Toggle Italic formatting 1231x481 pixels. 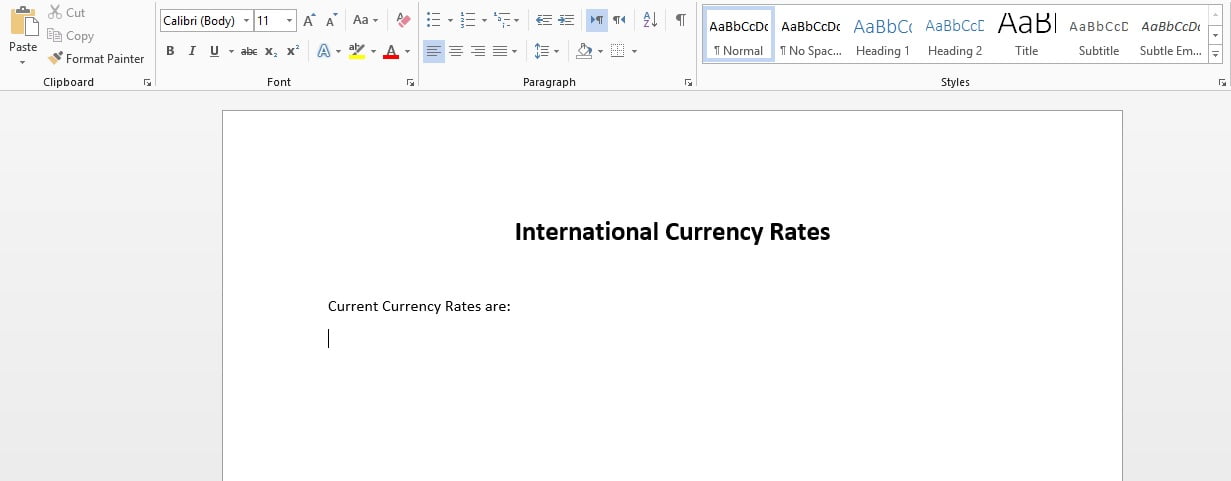[192, 51]
